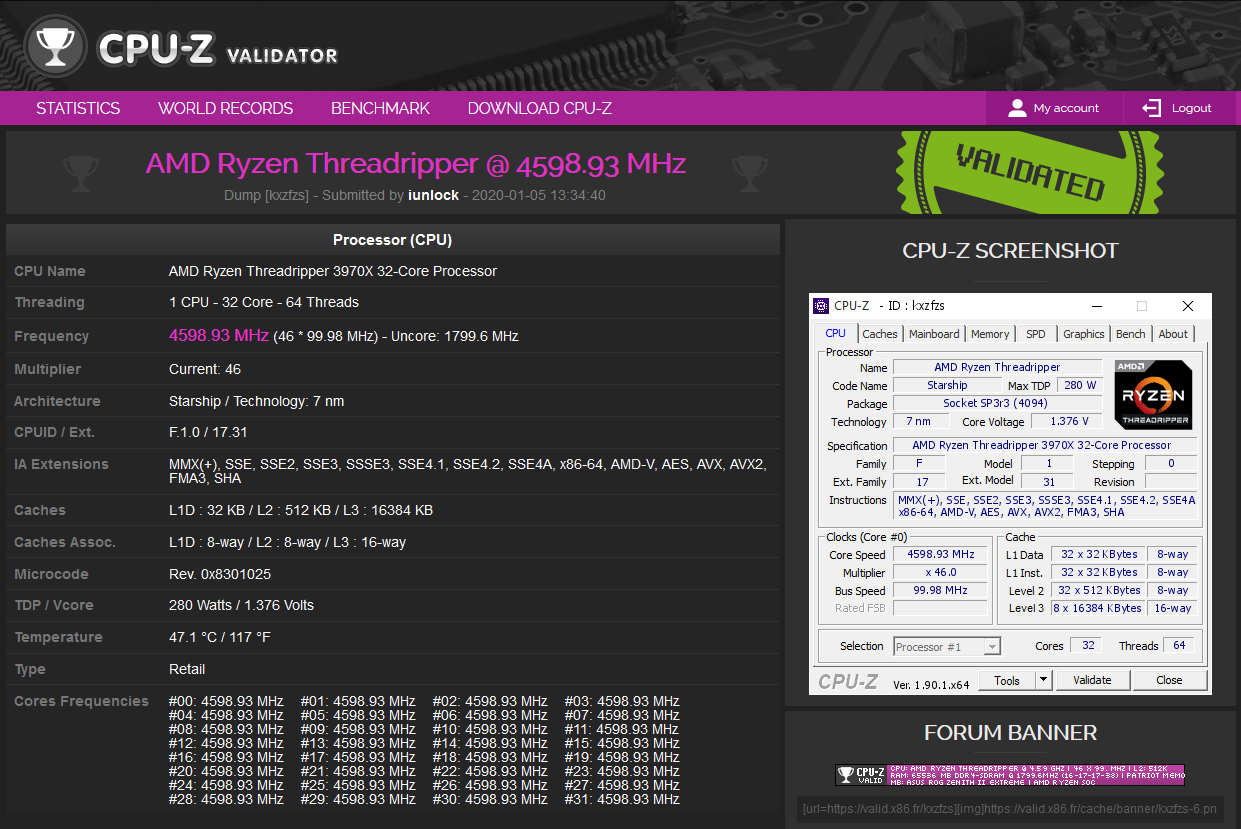This screenshot has width=1241, height=829.
Task: Click CPUID value 'F.1.0 / 17.31'
Action: (208, 432)
